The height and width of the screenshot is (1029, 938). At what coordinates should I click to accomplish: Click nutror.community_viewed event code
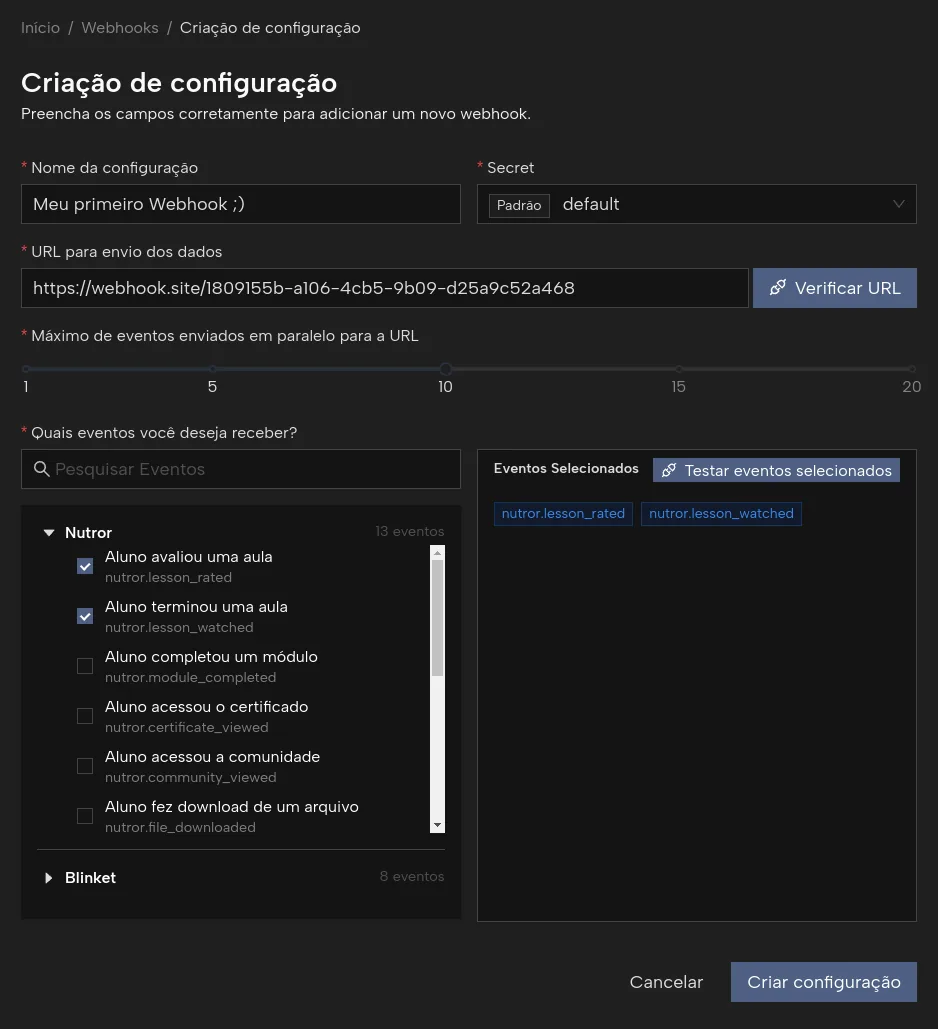(x=190, y=777)
